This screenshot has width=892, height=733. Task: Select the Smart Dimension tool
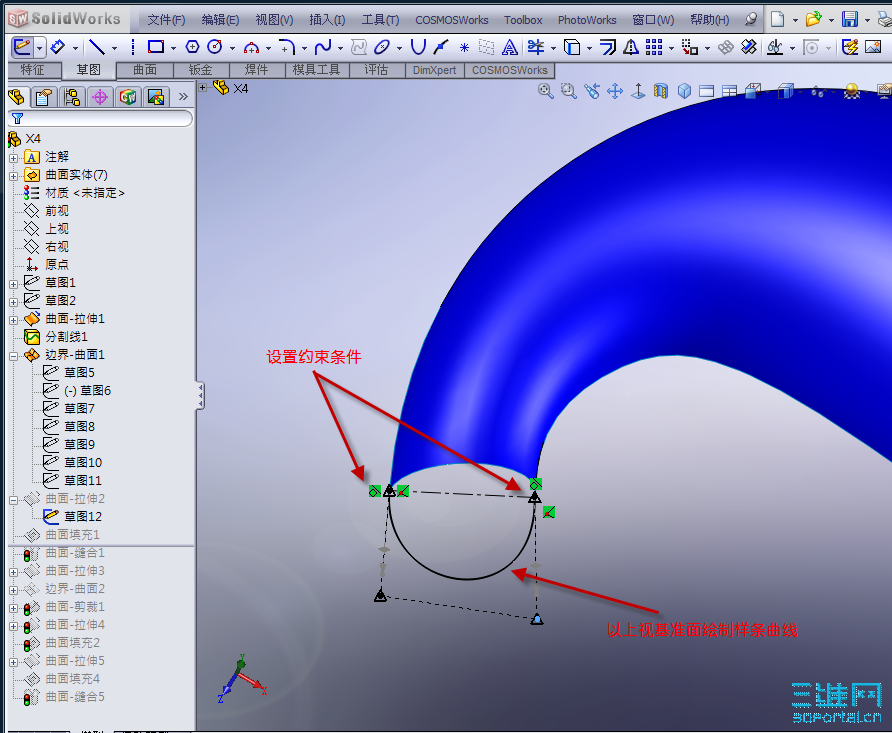57,47
